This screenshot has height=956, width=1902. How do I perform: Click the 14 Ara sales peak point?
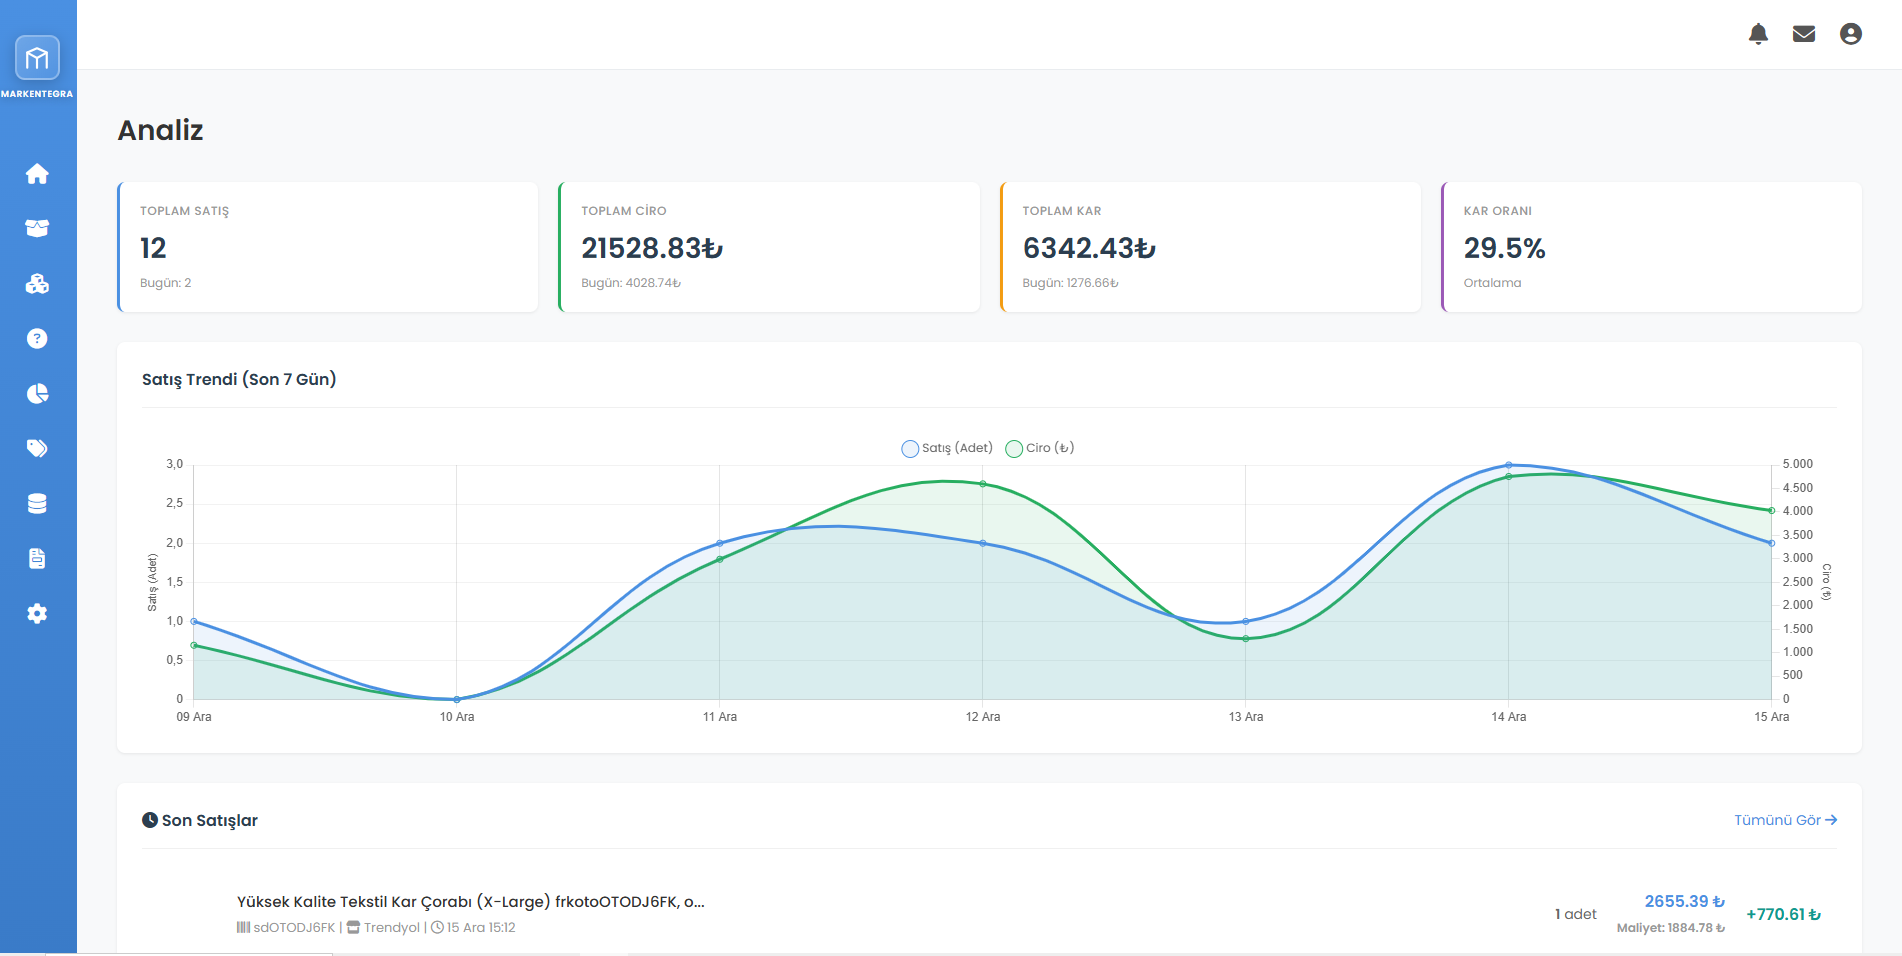tap(1509, 465)
